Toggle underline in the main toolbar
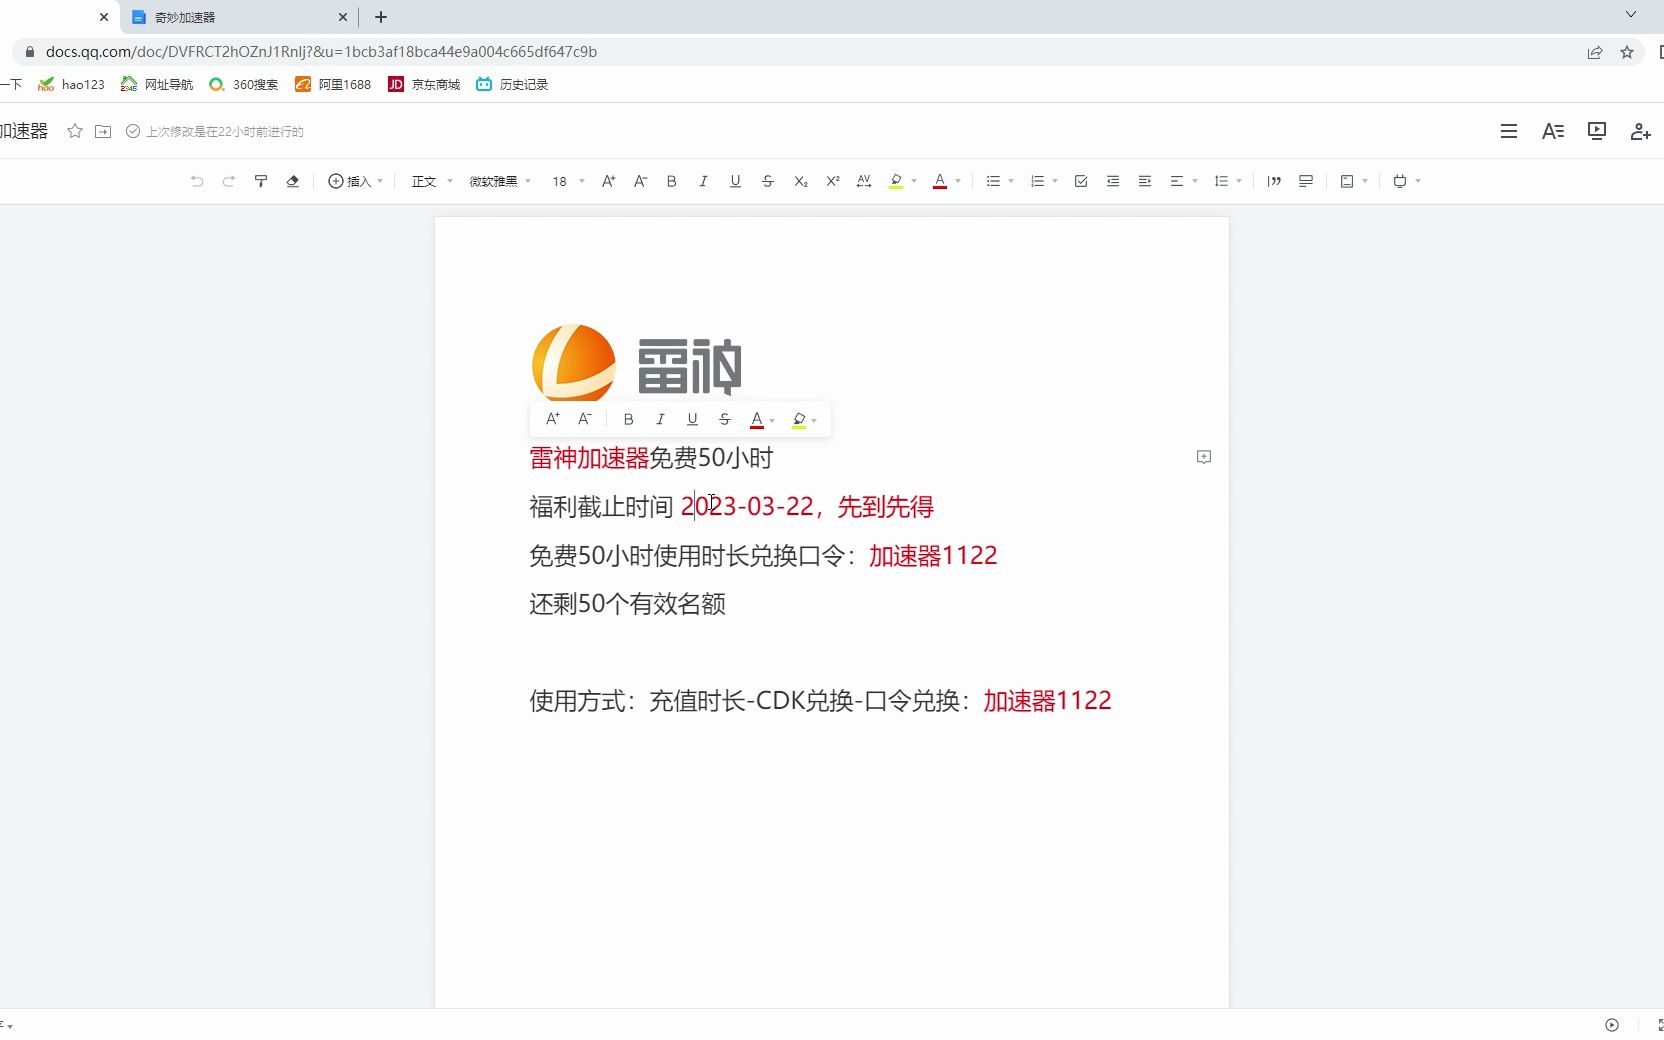 [736, 181]
